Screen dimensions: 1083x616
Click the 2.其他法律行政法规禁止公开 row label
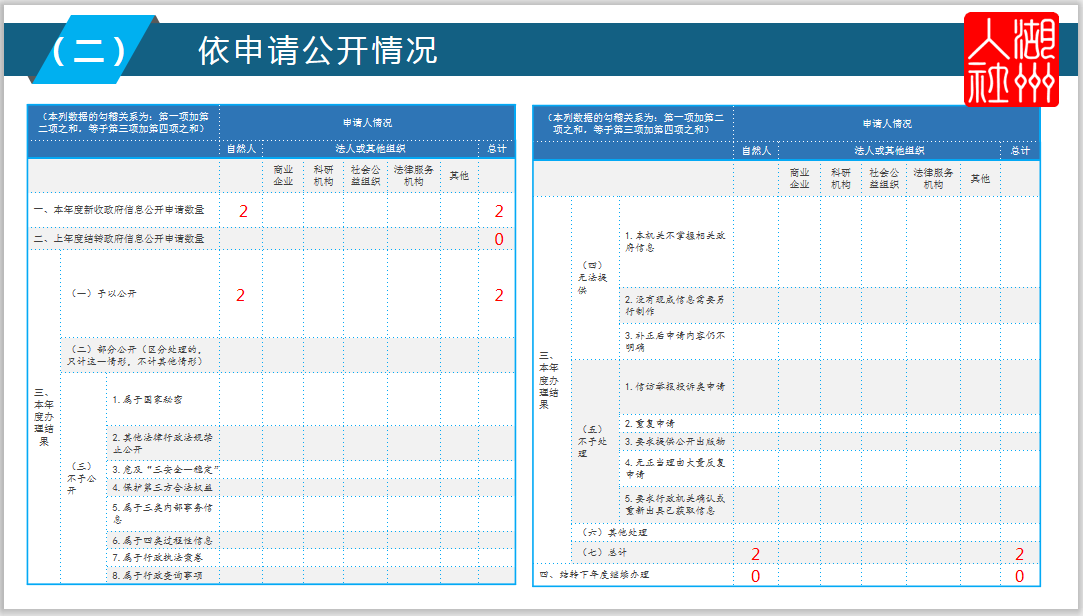(x=163, y=443)
